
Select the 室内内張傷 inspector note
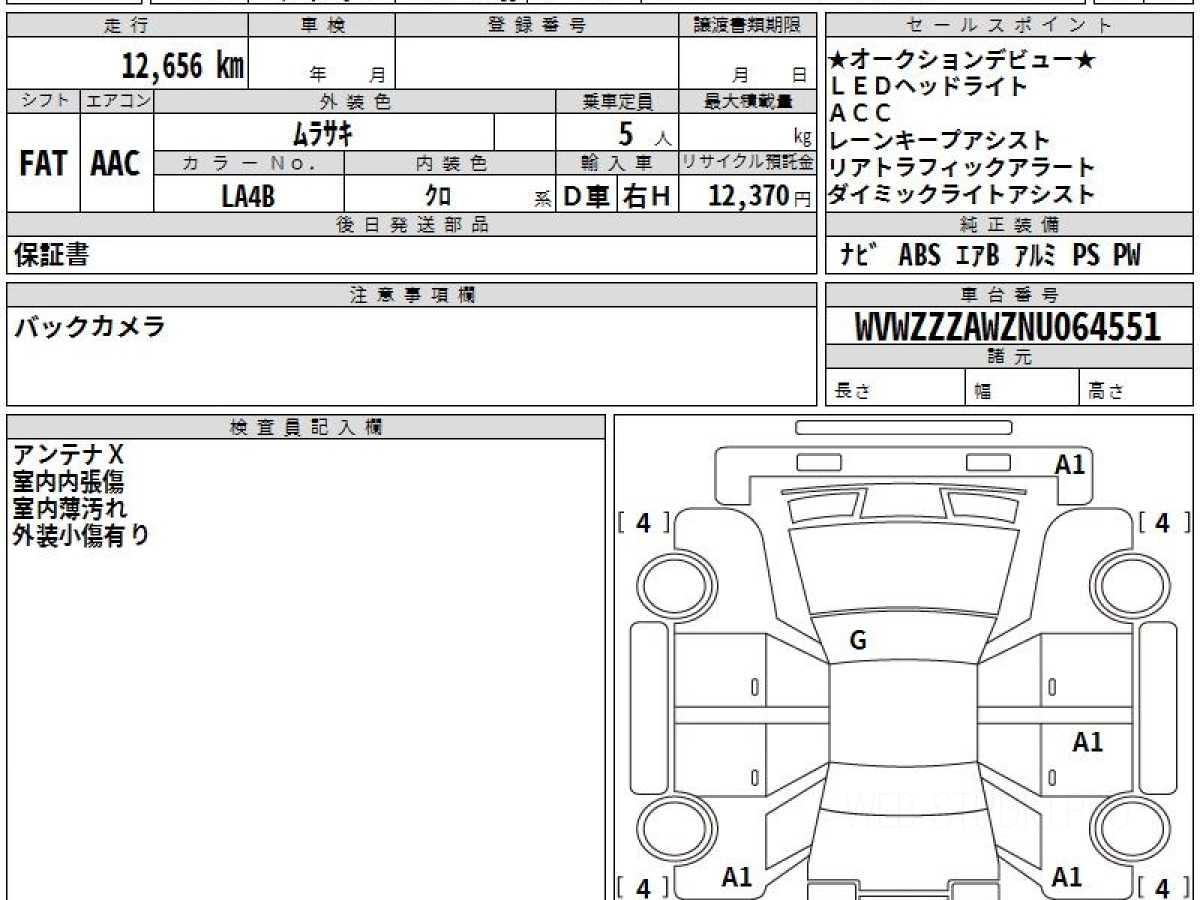pyautogui.click(x=69, y=482)
